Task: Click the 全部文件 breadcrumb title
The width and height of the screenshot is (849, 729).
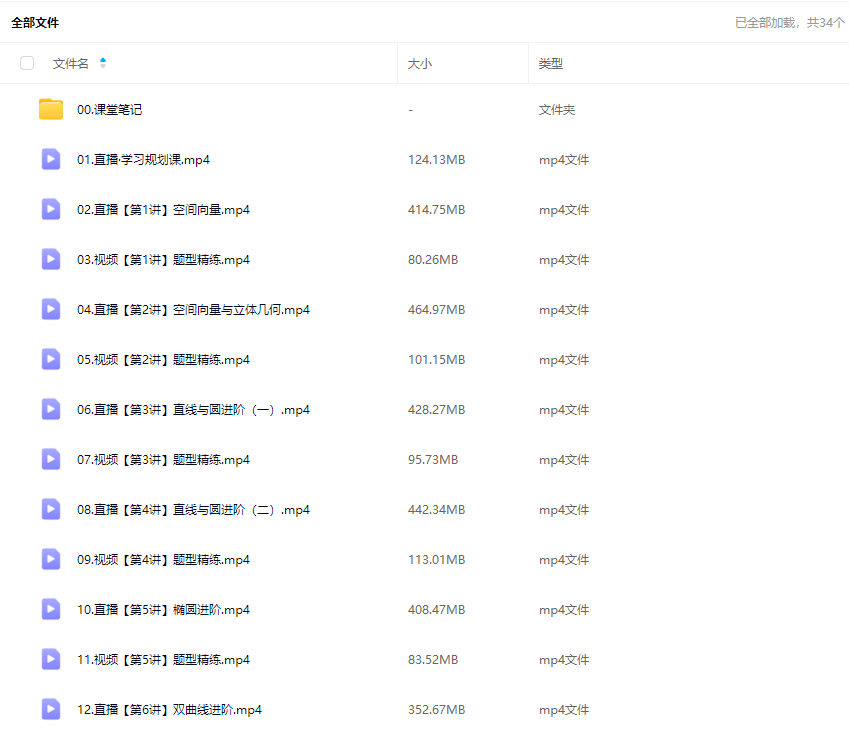Action: pos(35,23)
